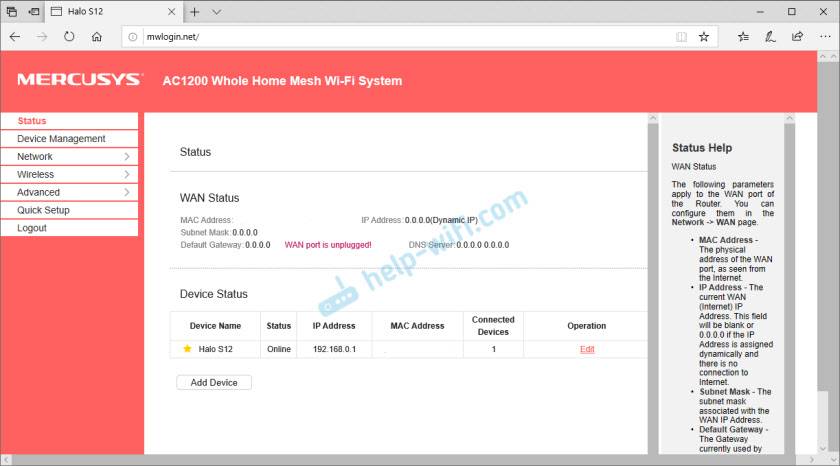Open the Advanced menu section
This screenshot has width=840, height=466.
pyautogui.click(x=70, y=192)
